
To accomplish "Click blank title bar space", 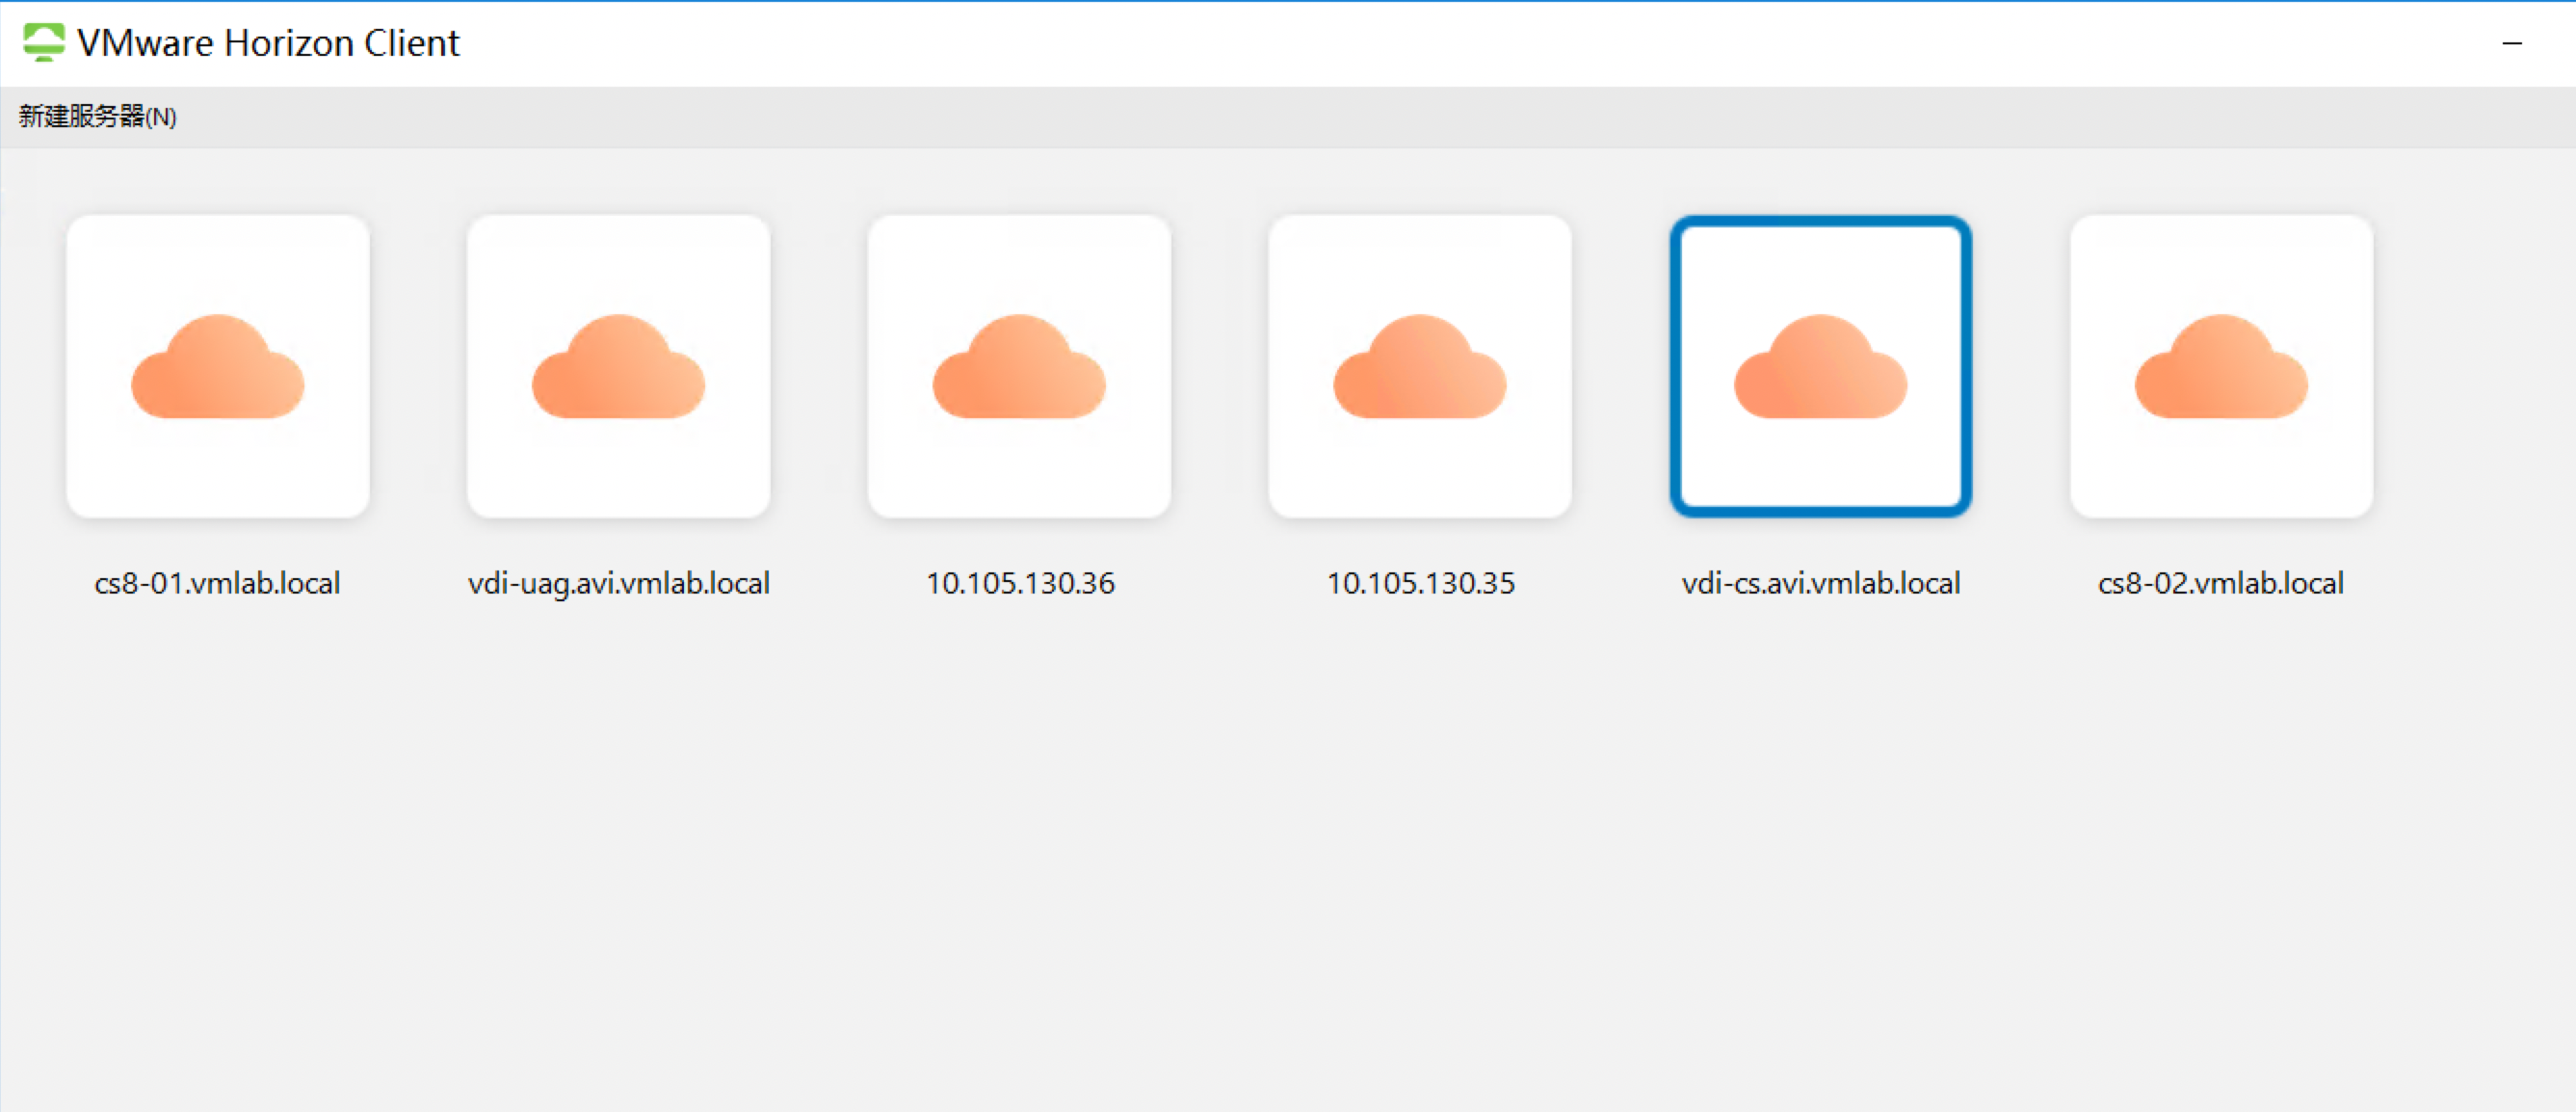I will point(1400,43).
